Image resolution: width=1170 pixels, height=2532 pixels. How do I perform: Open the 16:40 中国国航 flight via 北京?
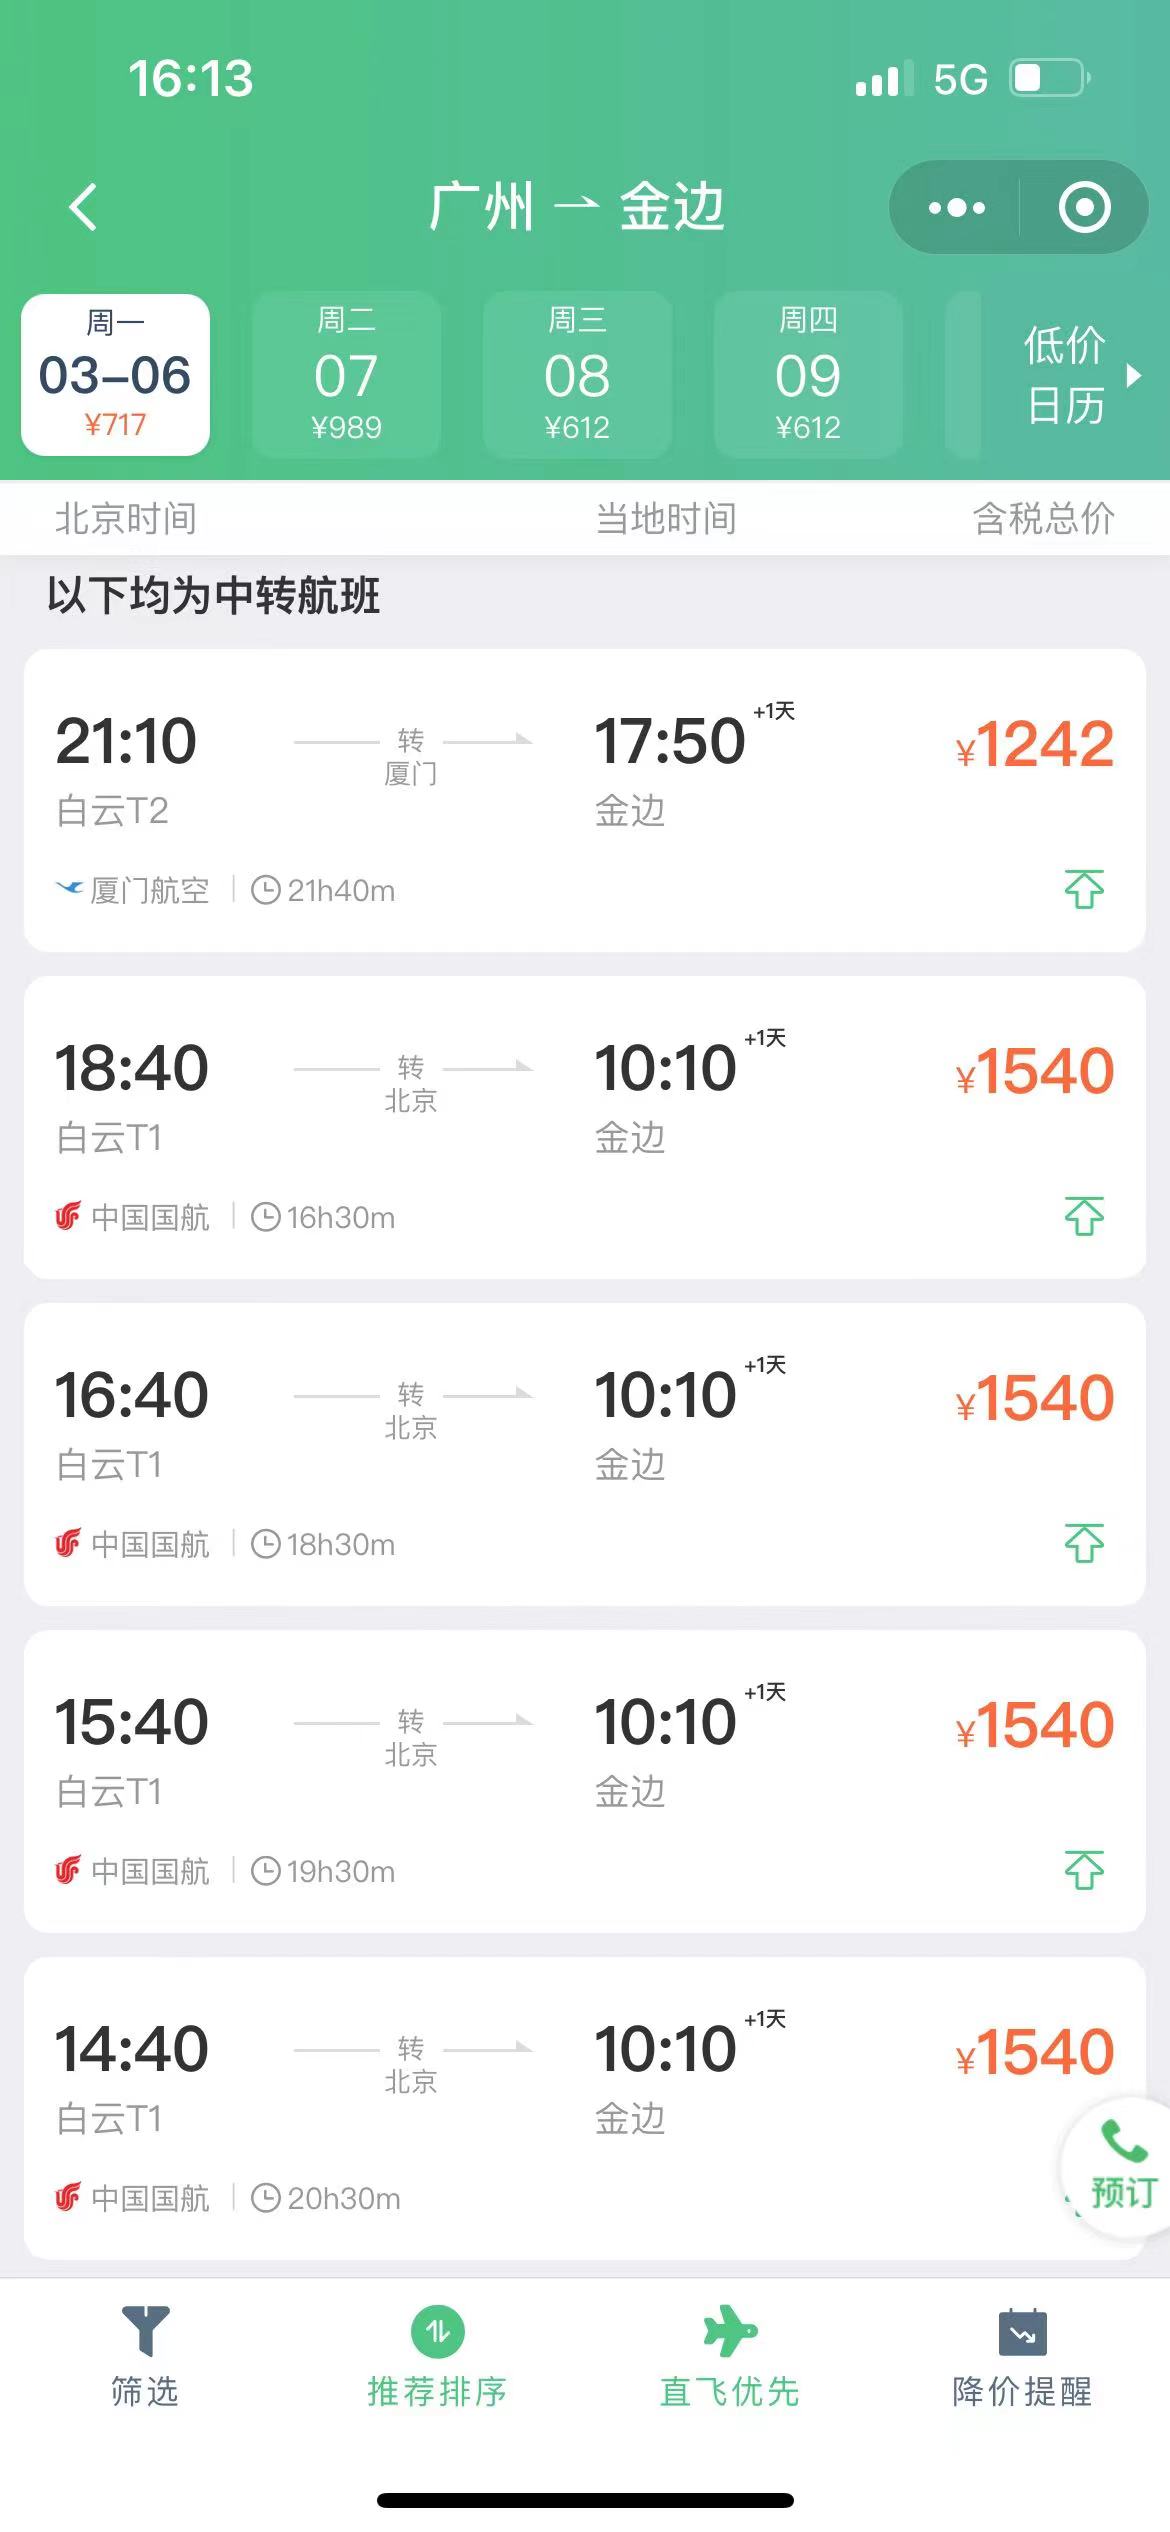(x=585, y=1454)
